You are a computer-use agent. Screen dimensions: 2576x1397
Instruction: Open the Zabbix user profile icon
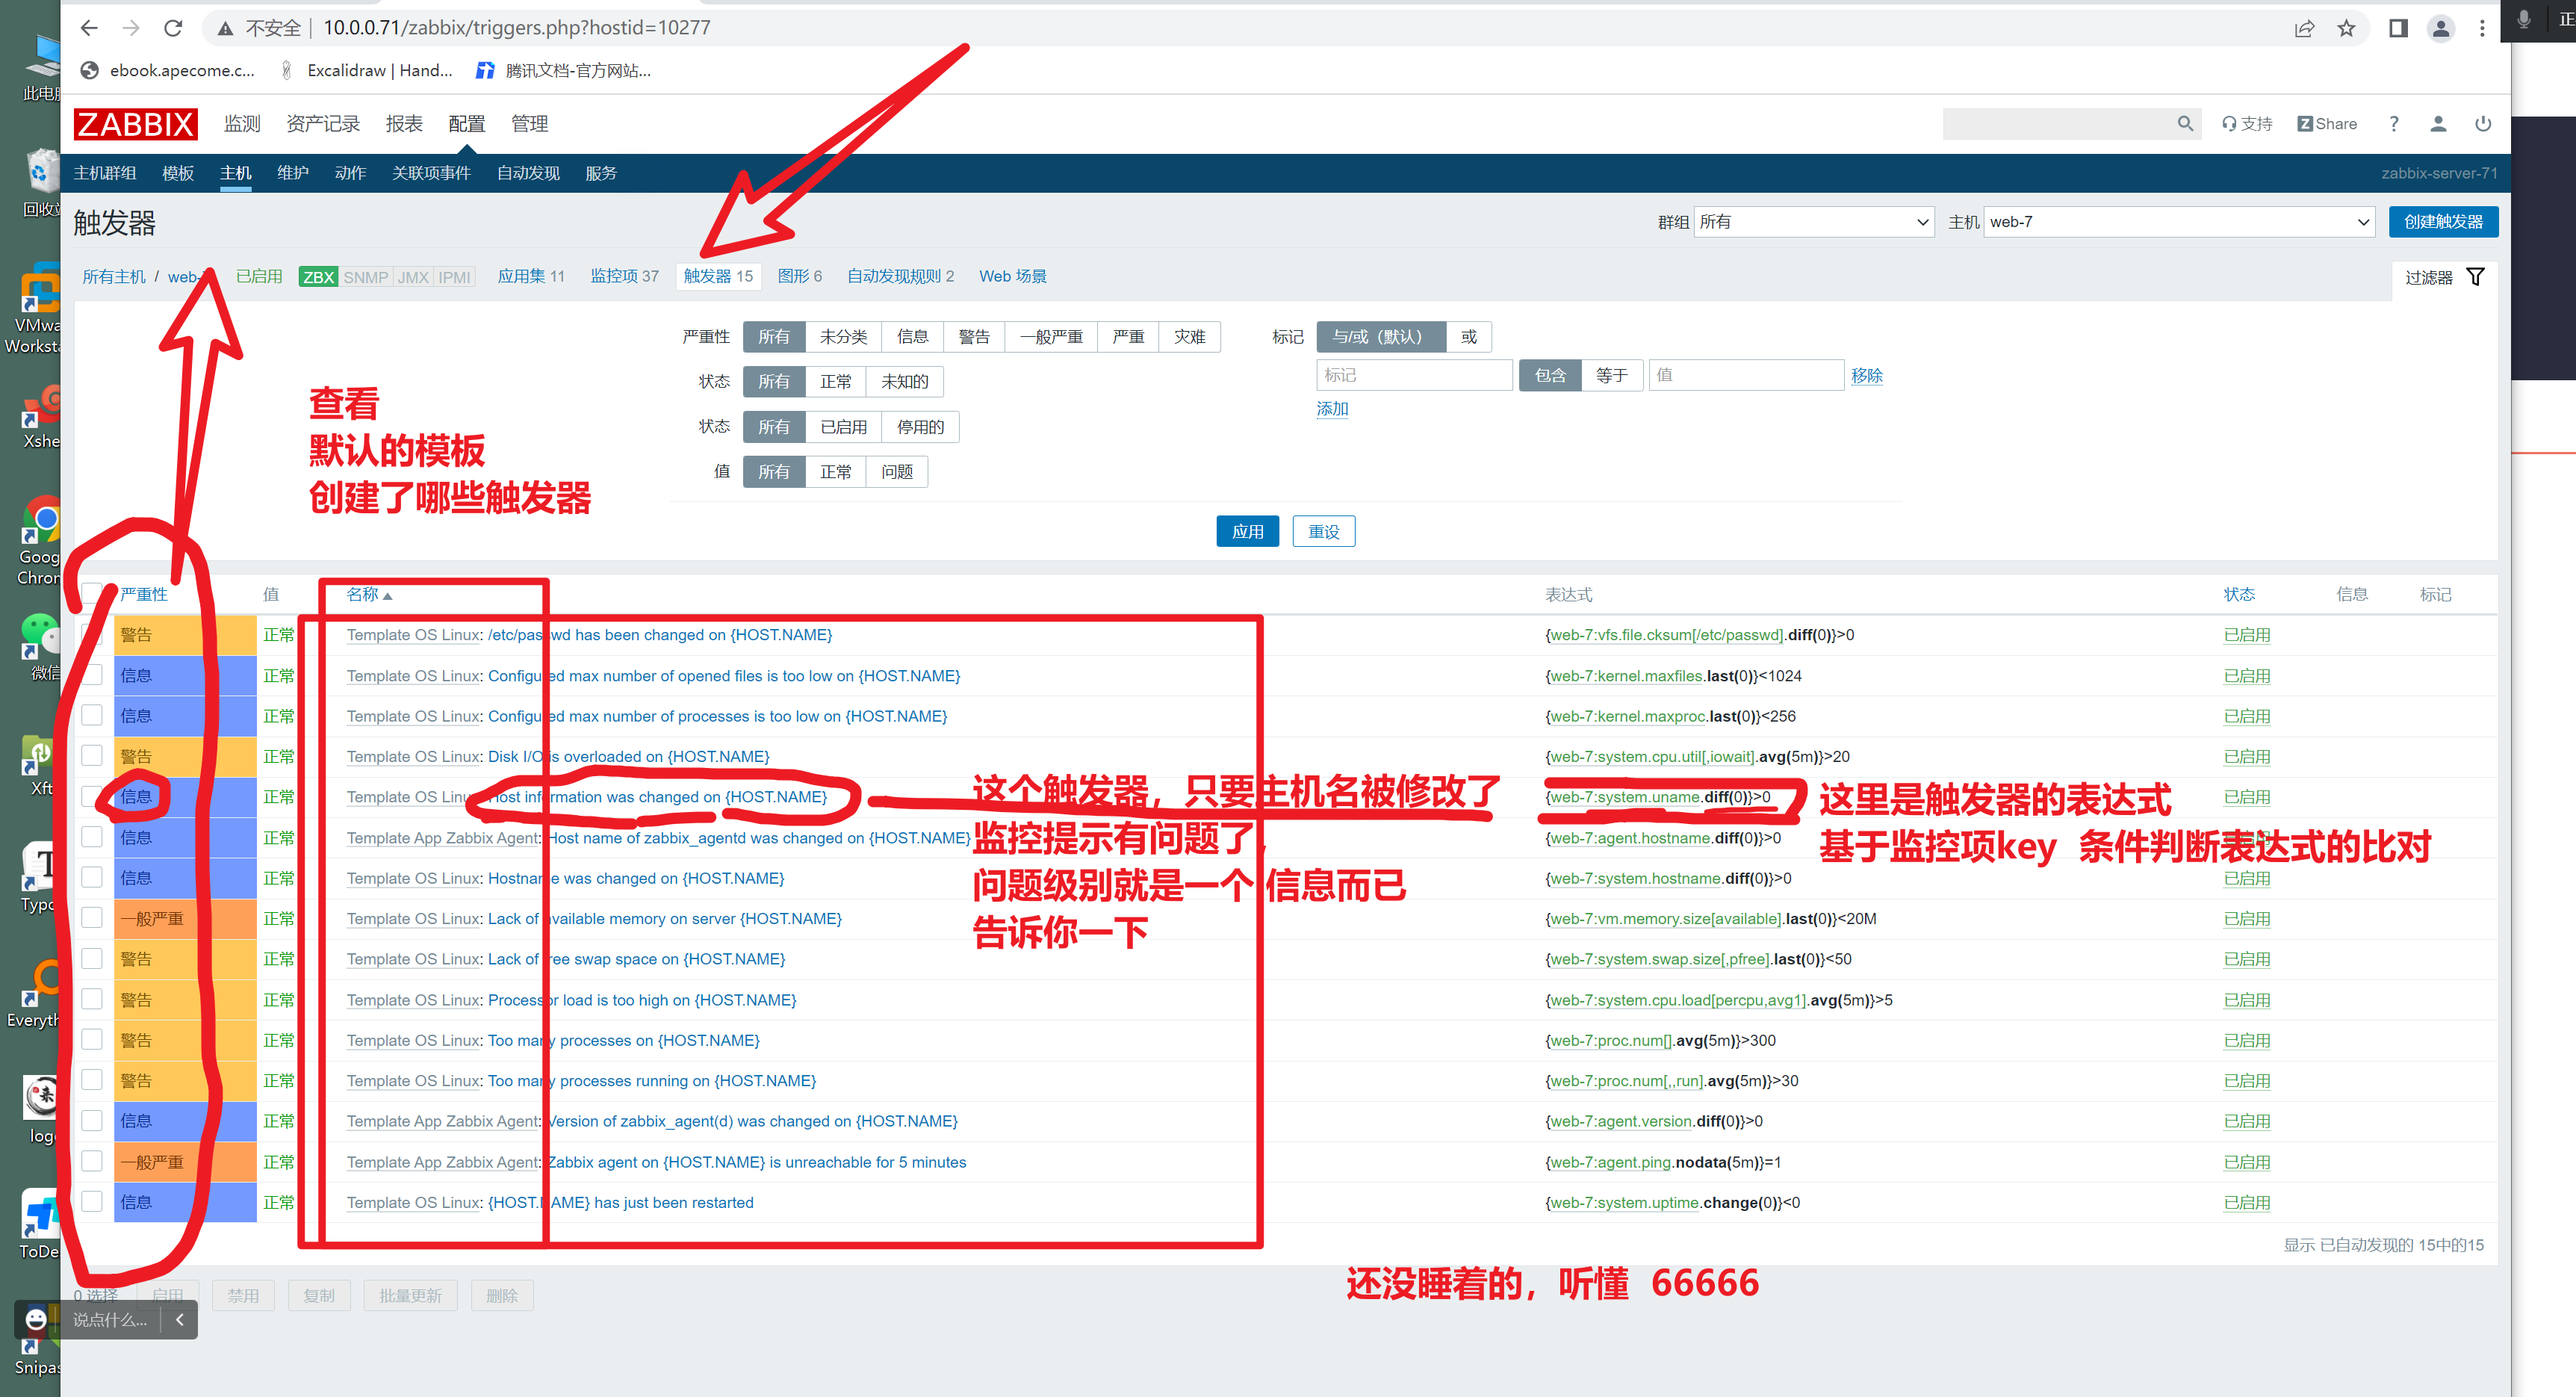[x=2438, y=123]
